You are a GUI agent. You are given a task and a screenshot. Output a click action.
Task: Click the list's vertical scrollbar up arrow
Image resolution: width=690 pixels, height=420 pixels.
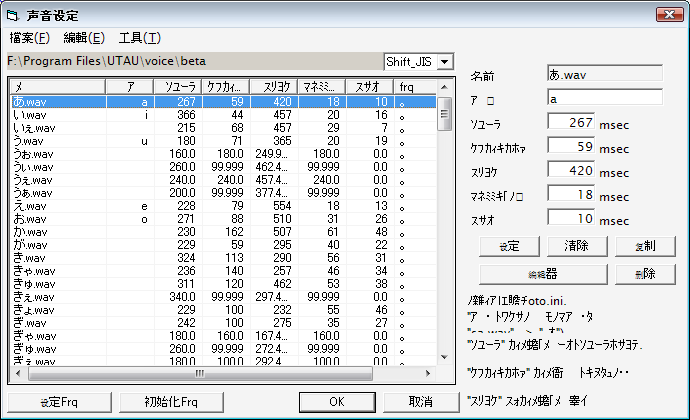pyautogui.click(x=444, y=87)
